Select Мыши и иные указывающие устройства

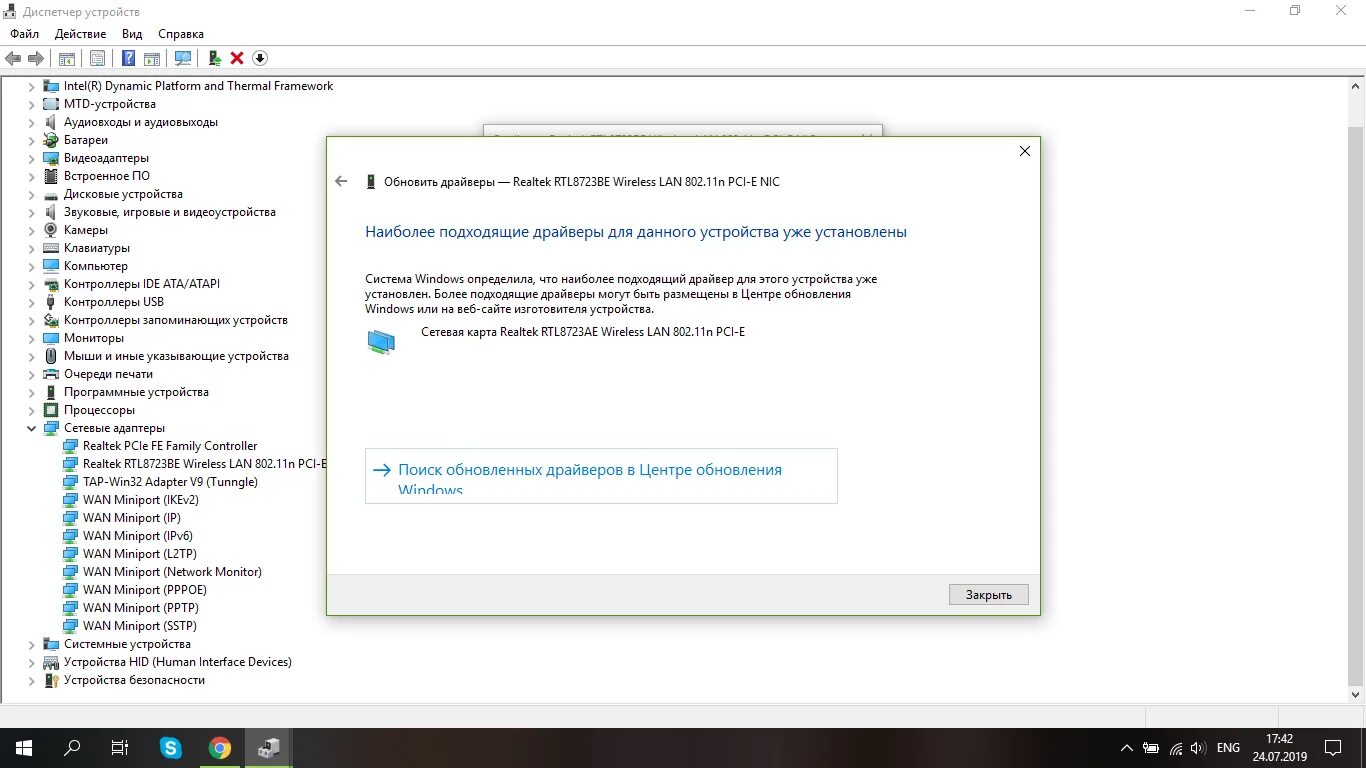[x=176, y=356]
